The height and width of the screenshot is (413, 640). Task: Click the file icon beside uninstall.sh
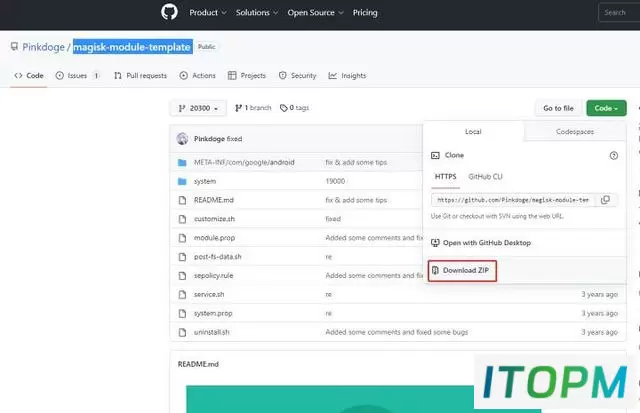182,332
